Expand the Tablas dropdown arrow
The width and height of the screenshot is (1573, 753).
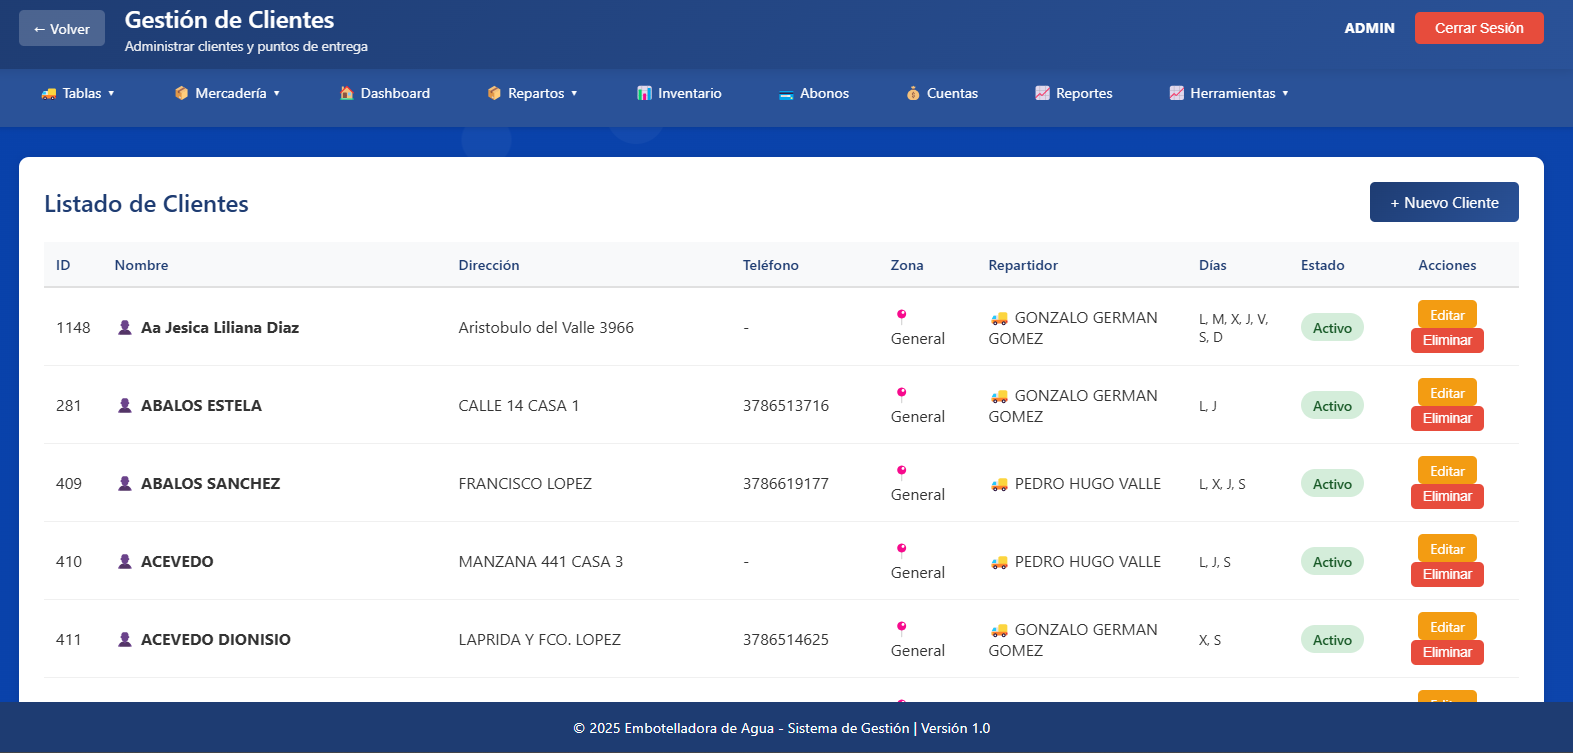(x=111, y=93)
